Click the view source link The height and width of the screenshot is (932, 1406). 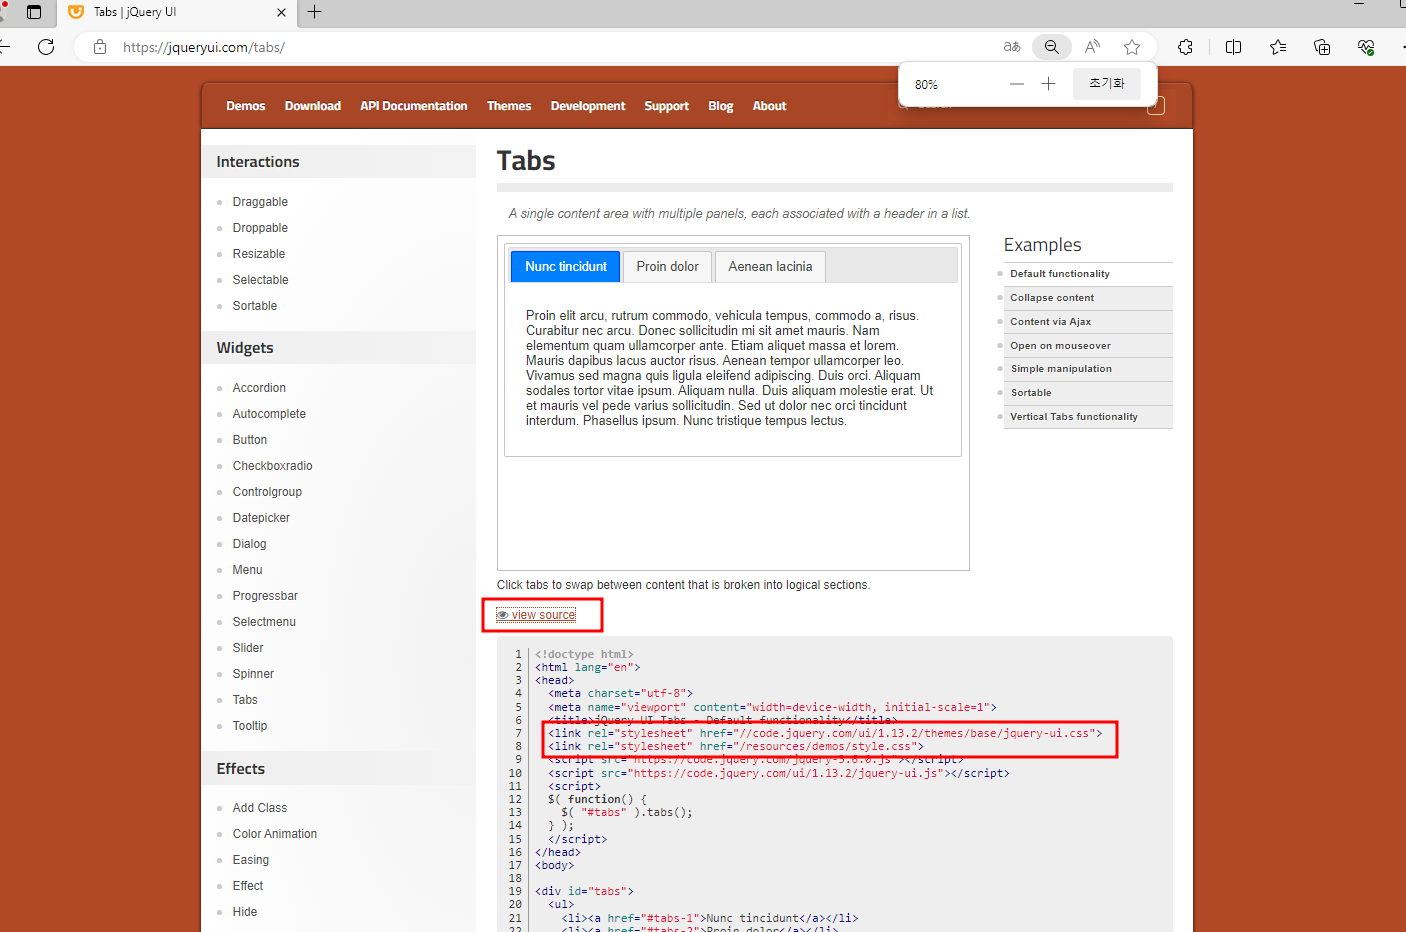pos(537,615)
